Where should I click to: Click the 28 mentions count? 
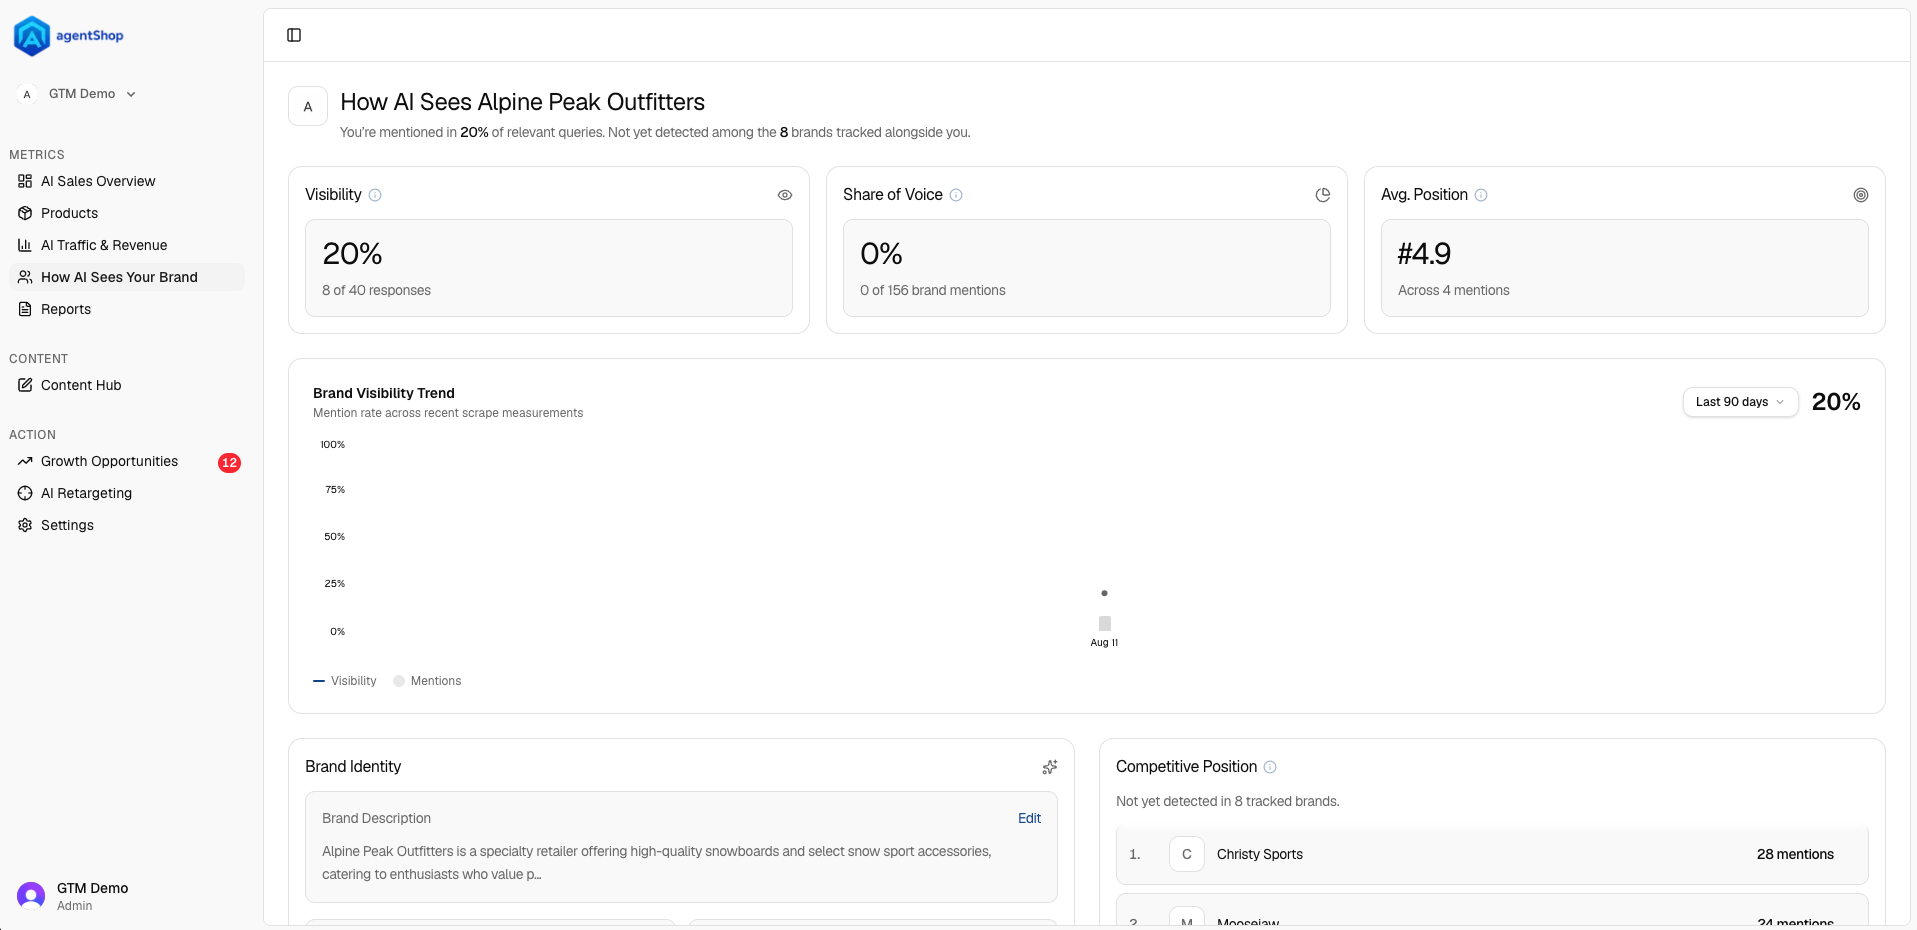point(1795,854)
